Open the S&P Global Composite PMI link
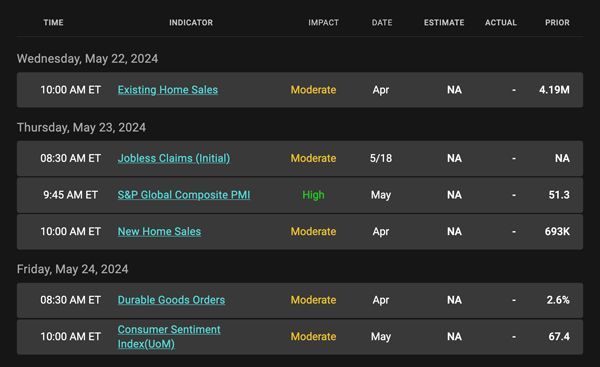Image resolution: width=600 pixels, height=367 pixels. [184, 195]
